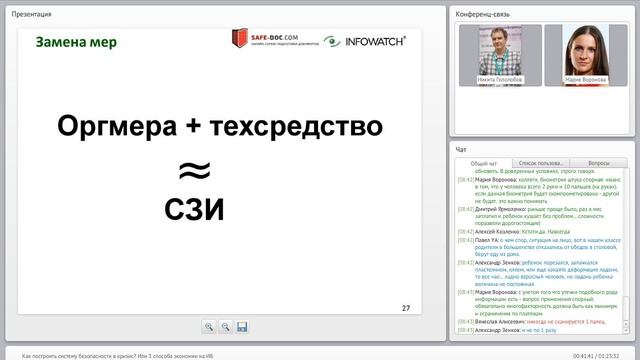Click Павел УА's chat message

(x=539, y=247)
